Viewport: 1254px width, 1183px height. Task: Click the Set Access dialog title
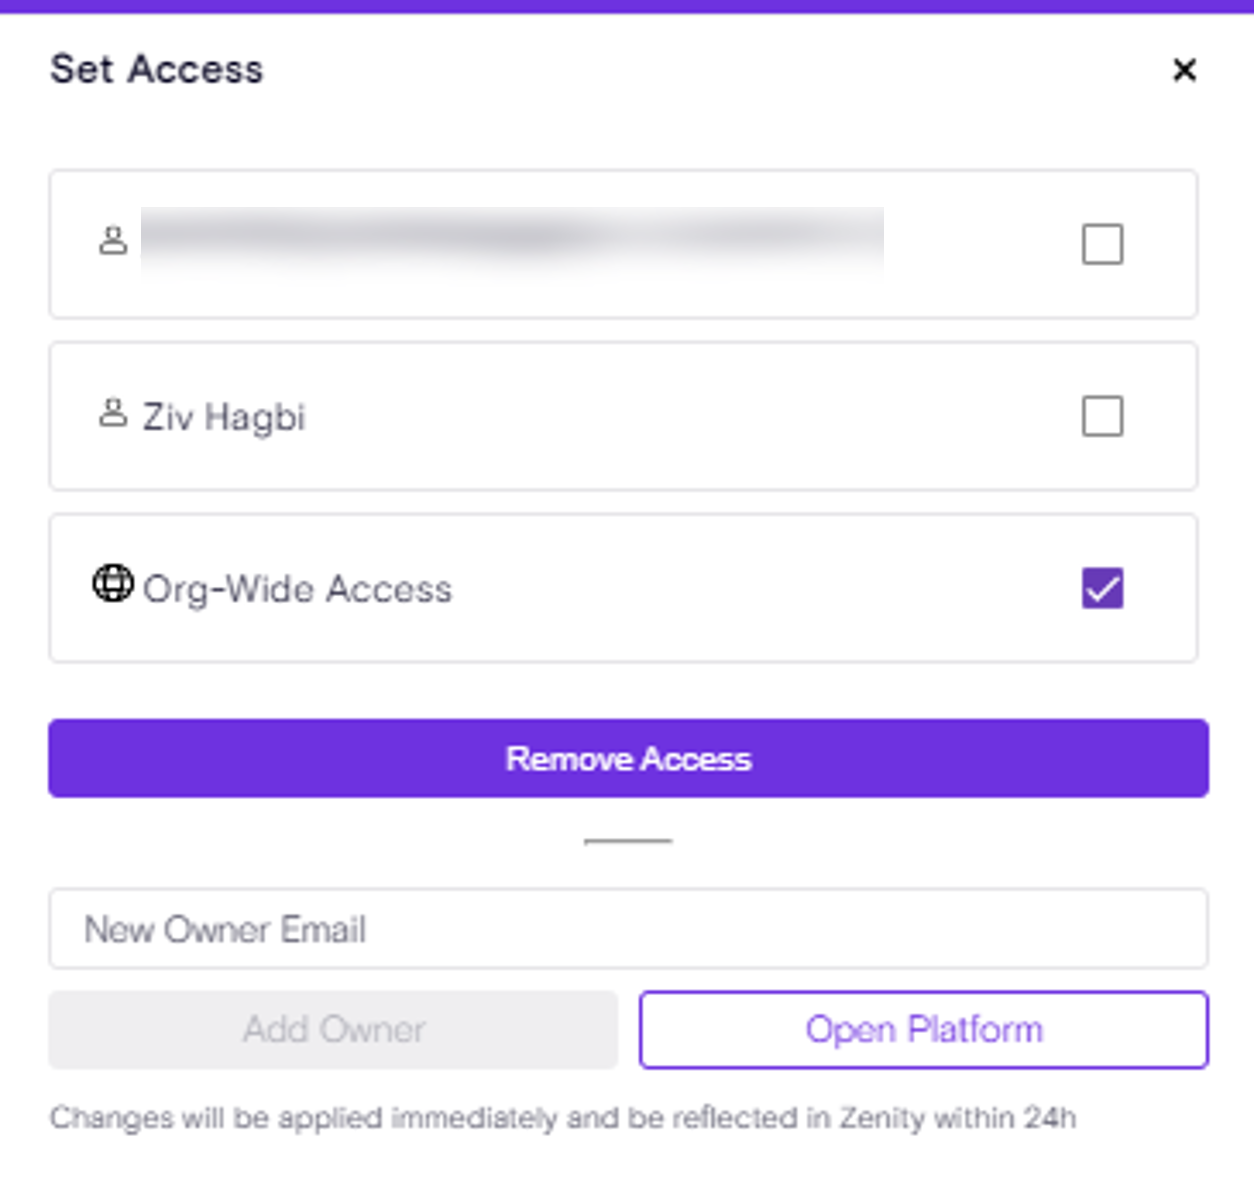point(157,70)
